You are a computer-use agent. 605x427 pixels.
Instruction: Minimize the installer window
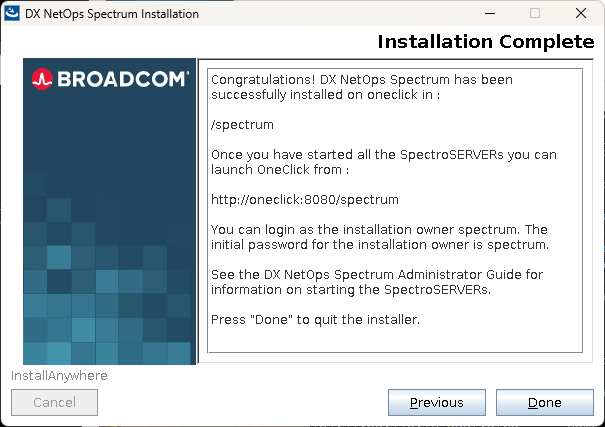coord(489,14)
